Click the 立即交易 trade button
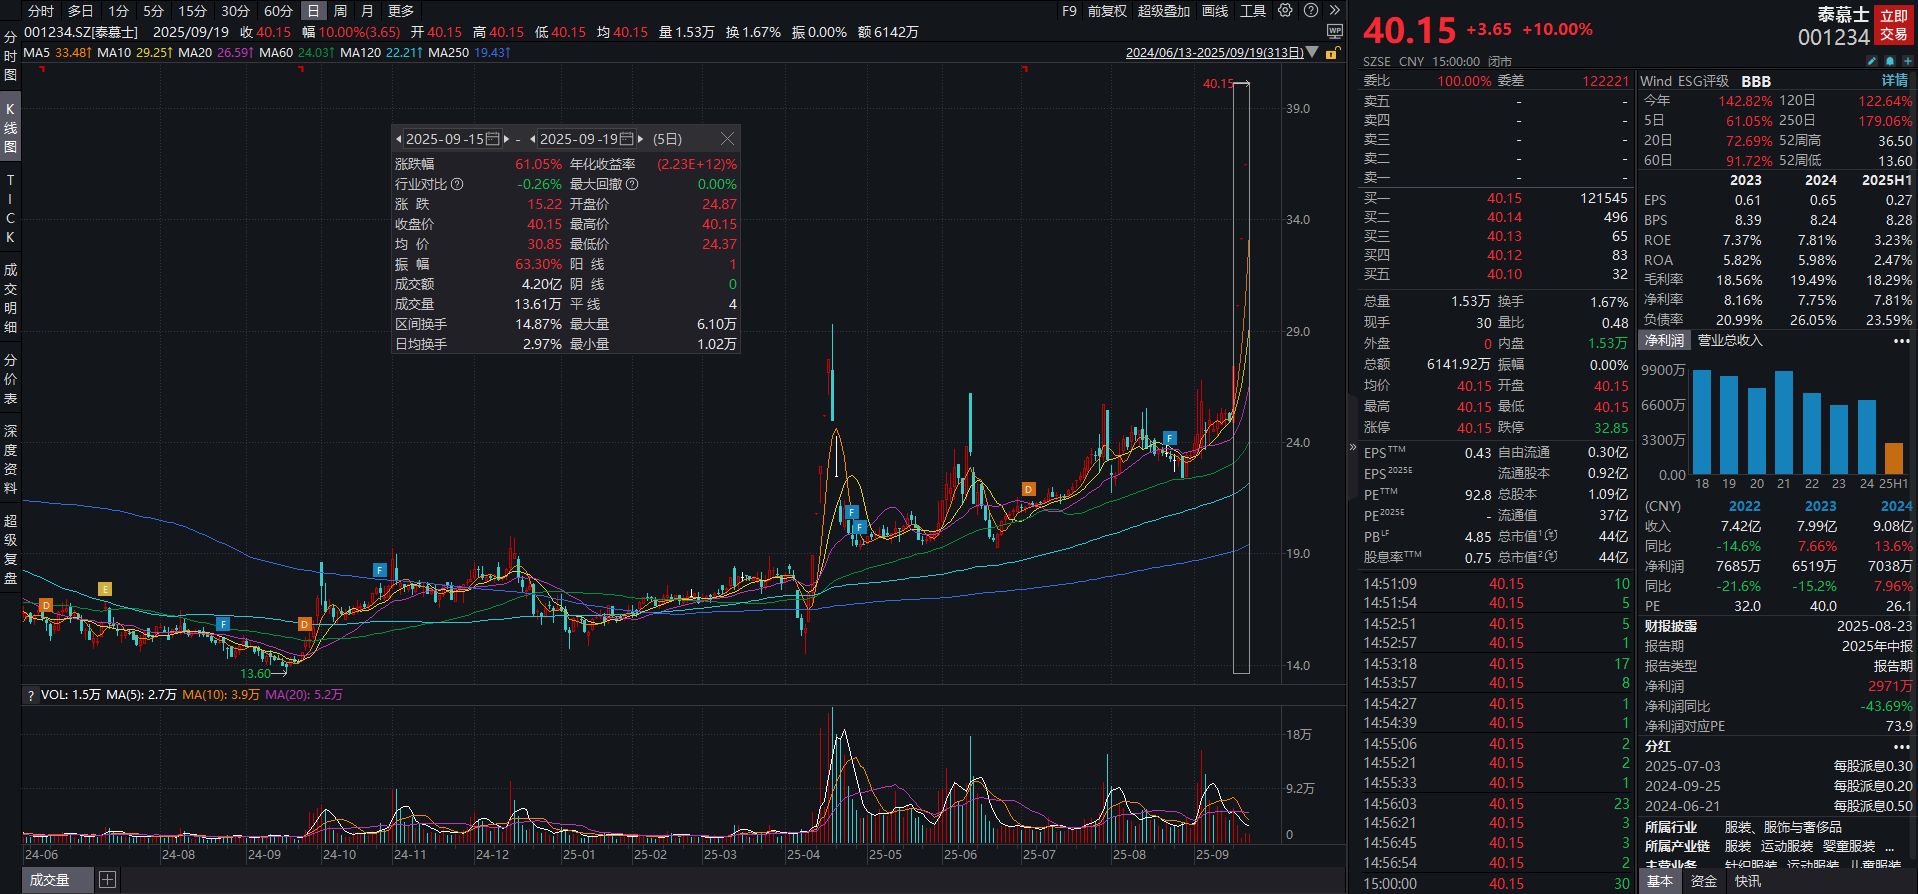This screenshot has width=1918, height=894. pyautogui.click(x=1893, y=25)
